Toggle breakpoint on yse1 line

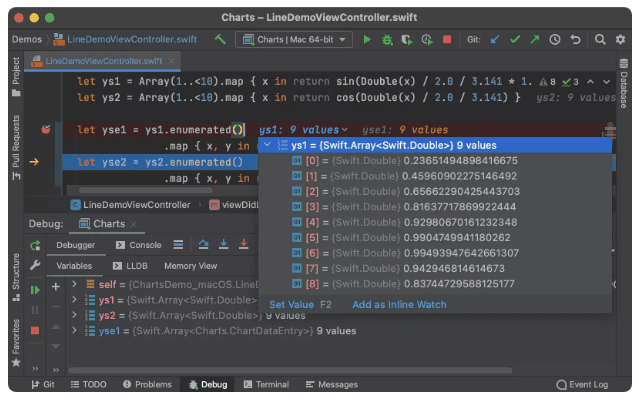tap(46, 130)
